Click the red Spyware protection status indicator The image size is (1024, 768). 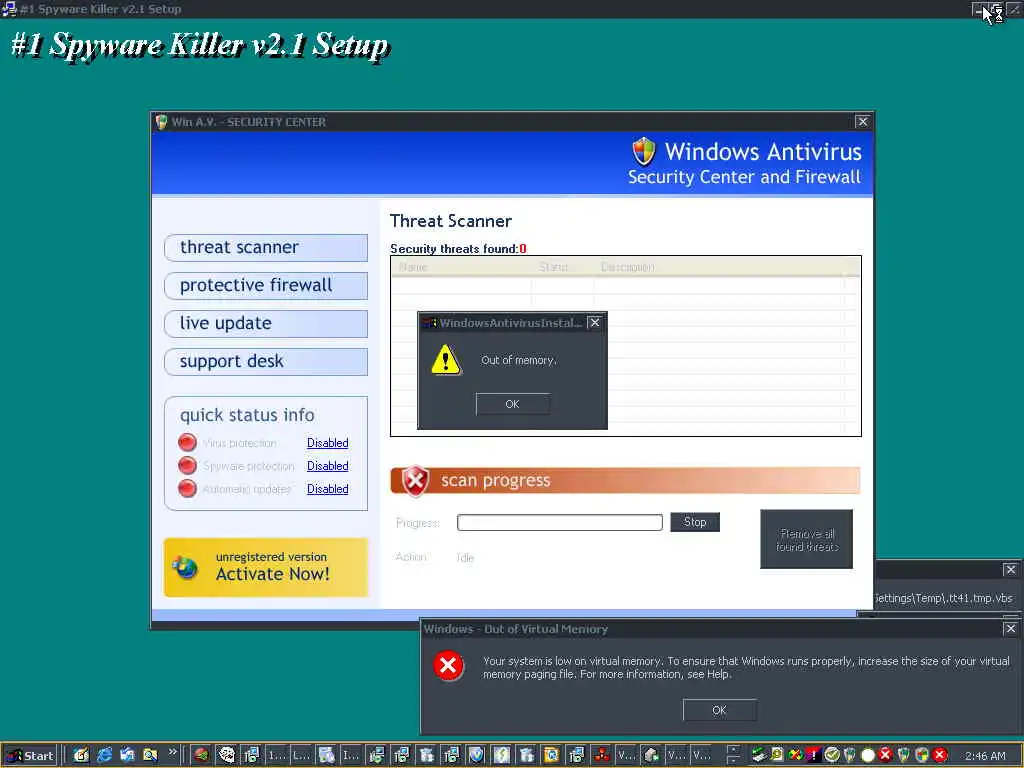click(x=187, y=465)
